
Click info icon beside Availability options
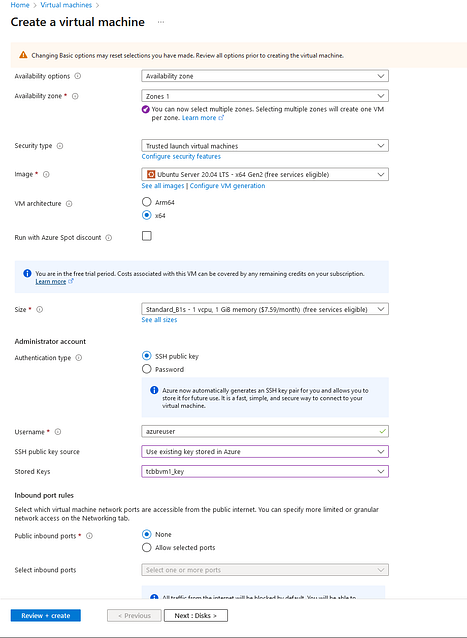click(x=78, y=76)
